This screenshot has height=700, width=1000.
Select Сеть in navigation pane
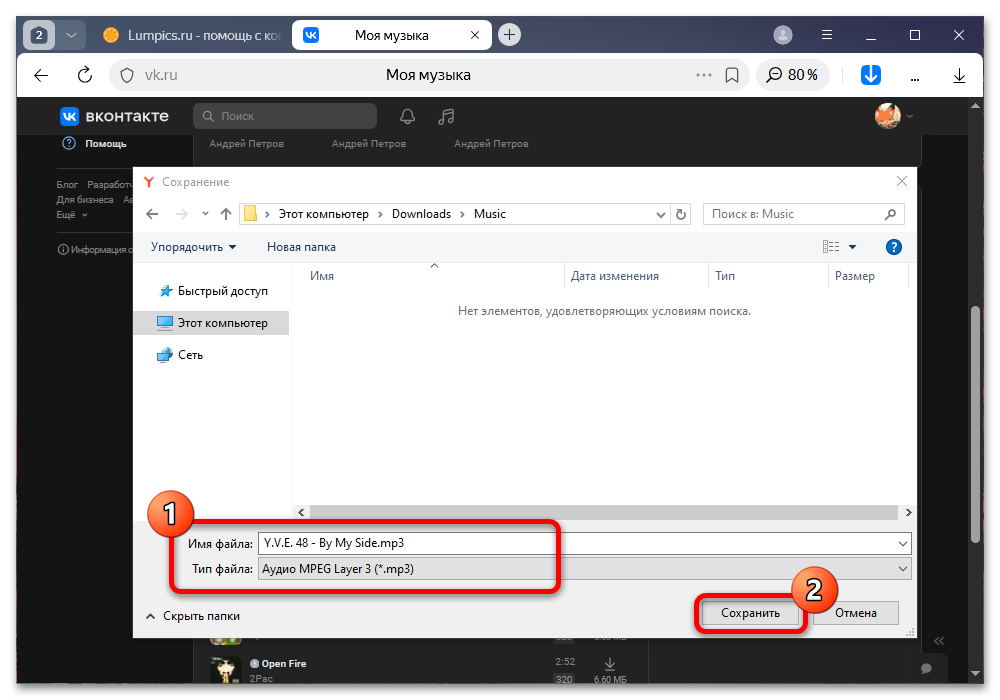[x=180, y=355]
